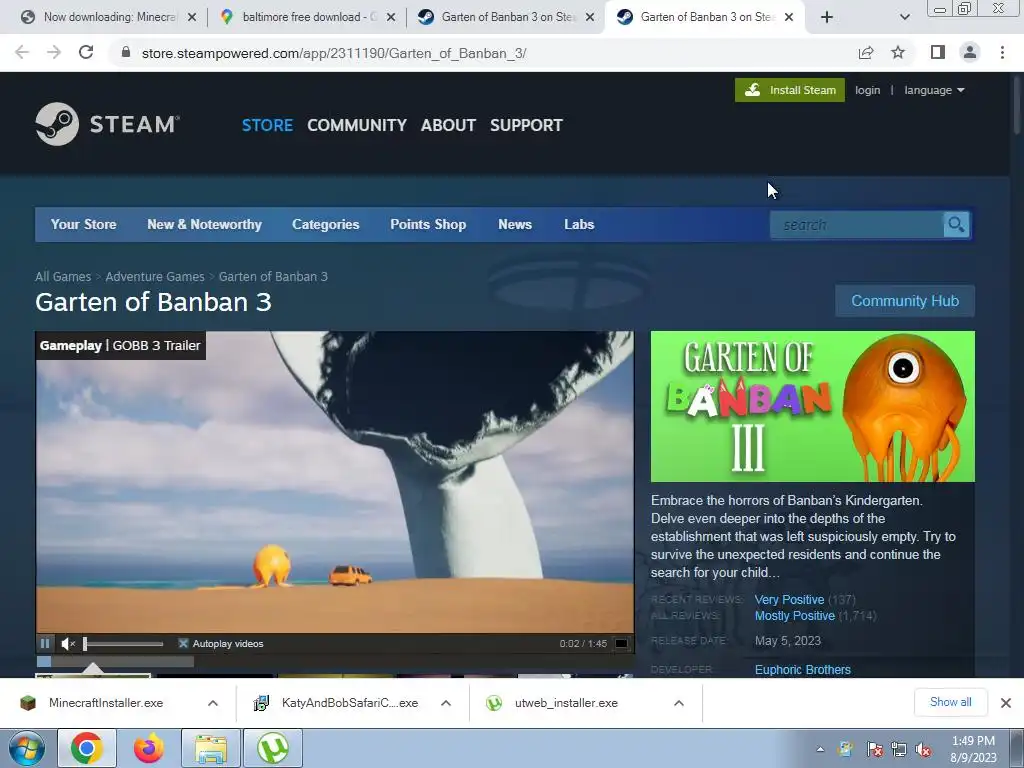Screen dimensions: 1024x768
Task: Open the ABOUT menu
Action: 448,125
